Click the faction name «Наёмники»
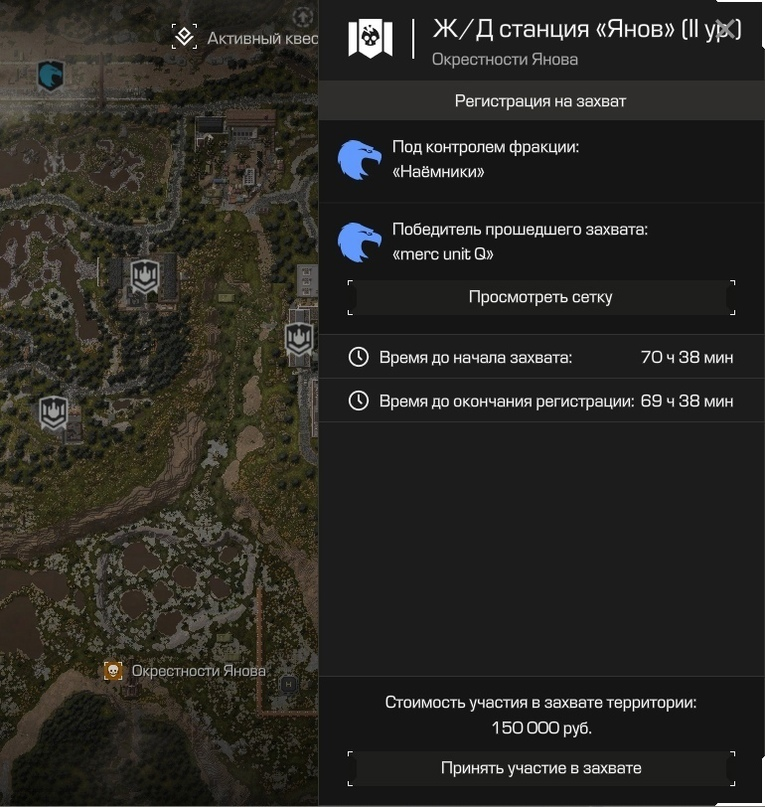765x807 pixels. (x=438, y=172)
